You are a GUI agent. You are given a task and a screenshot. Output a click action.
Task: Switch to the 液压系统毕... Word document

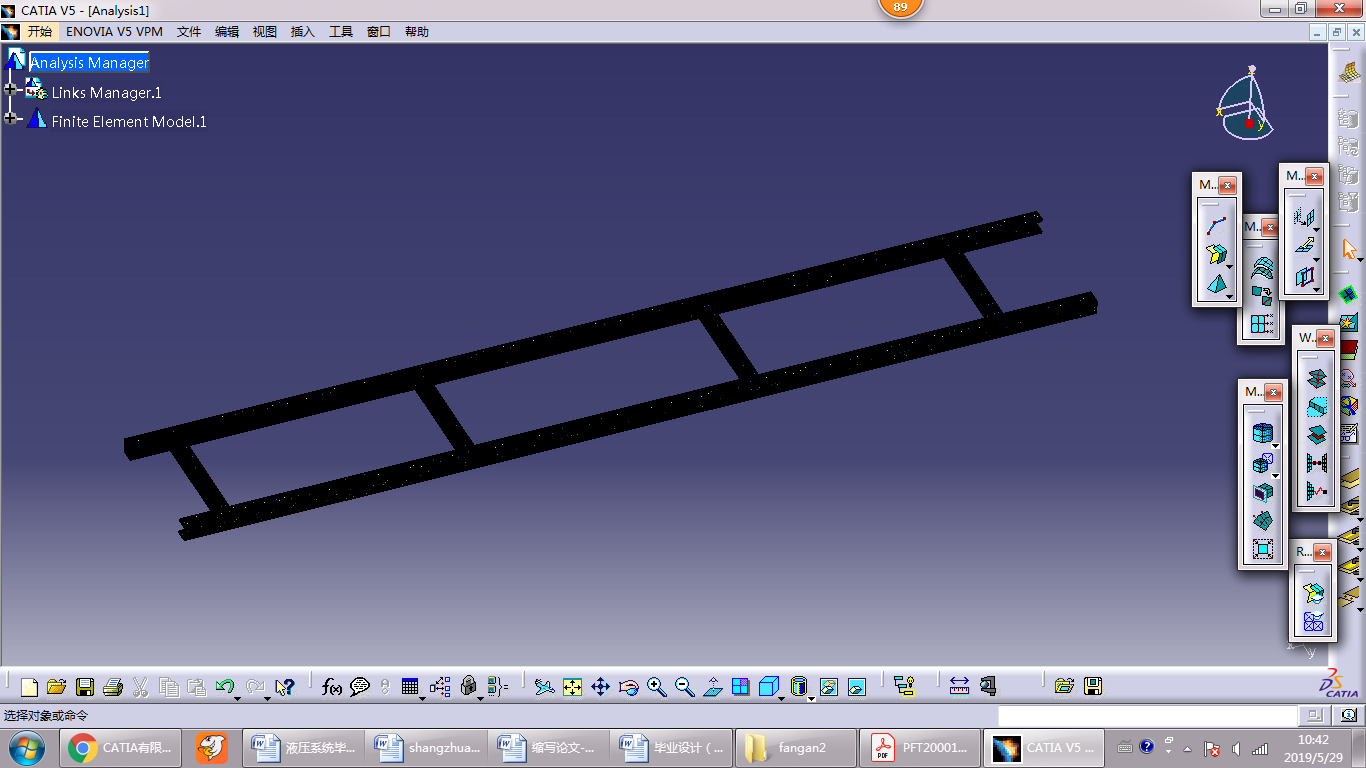click(305, 747)
